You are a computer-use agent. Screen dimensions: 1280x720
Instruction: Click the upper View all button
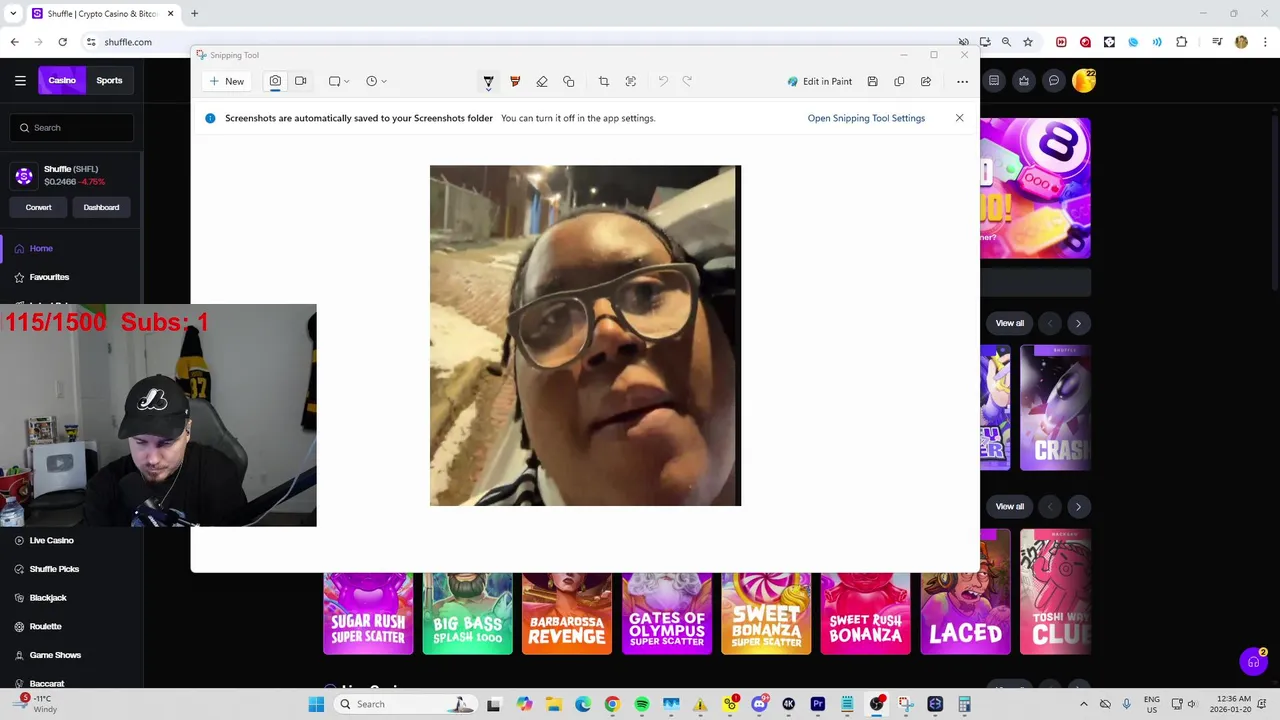click(x=1009, y=323)
